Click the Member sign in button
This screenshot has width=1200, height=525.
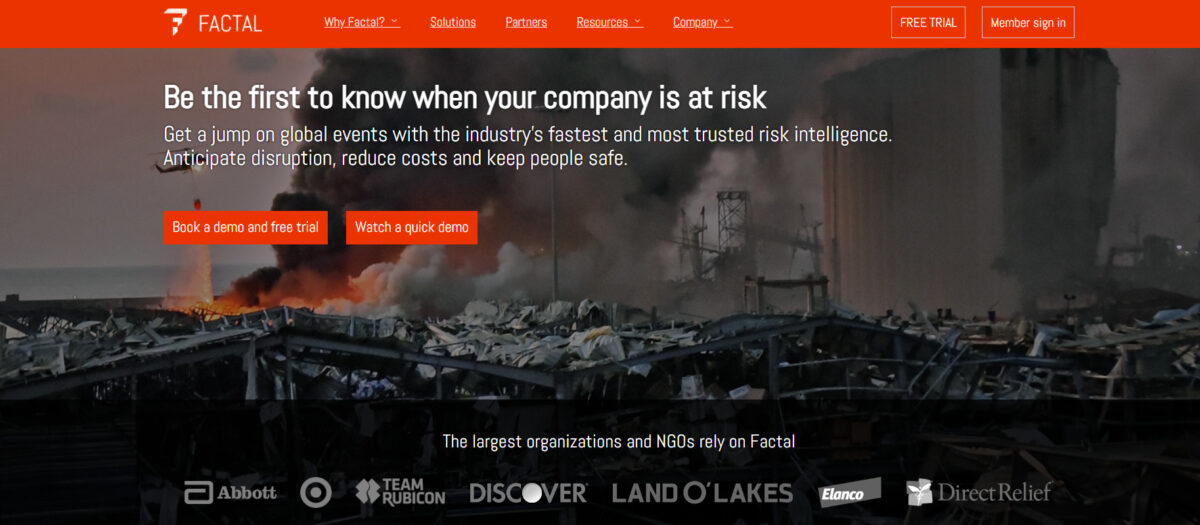tap(1028, 22)
